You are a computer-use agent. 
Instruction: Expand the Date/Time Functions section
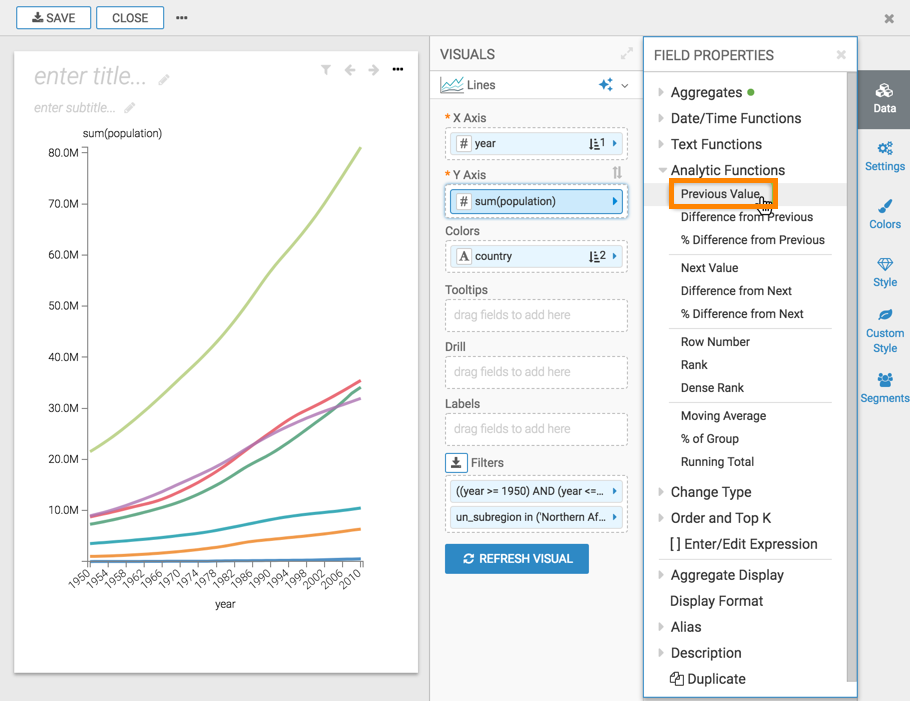click(735, 118)
